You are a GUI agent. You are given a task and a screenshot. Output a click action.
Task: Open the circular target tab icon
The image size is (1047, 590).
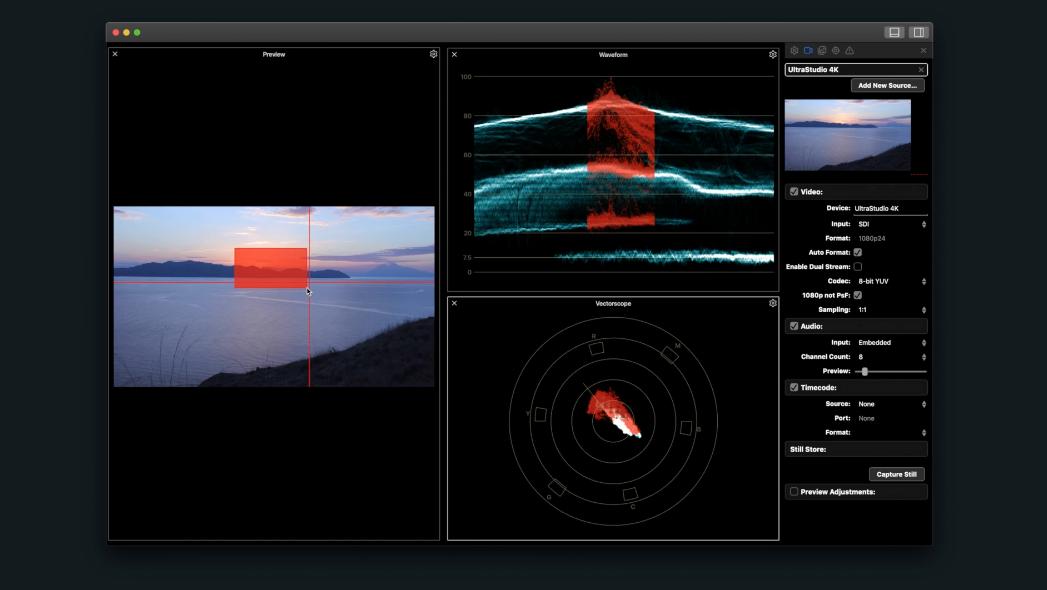click(836, 50)
